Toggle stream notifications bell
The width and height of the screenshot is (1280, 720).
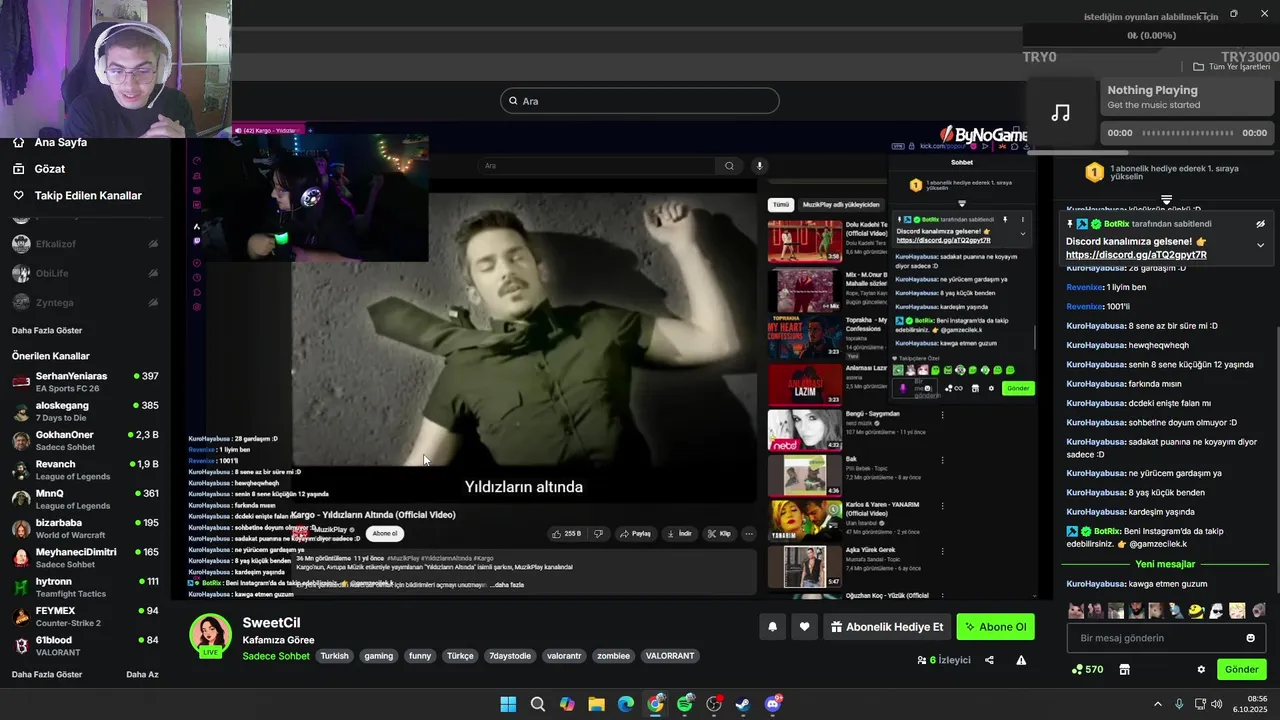click(x=772, y=627)
